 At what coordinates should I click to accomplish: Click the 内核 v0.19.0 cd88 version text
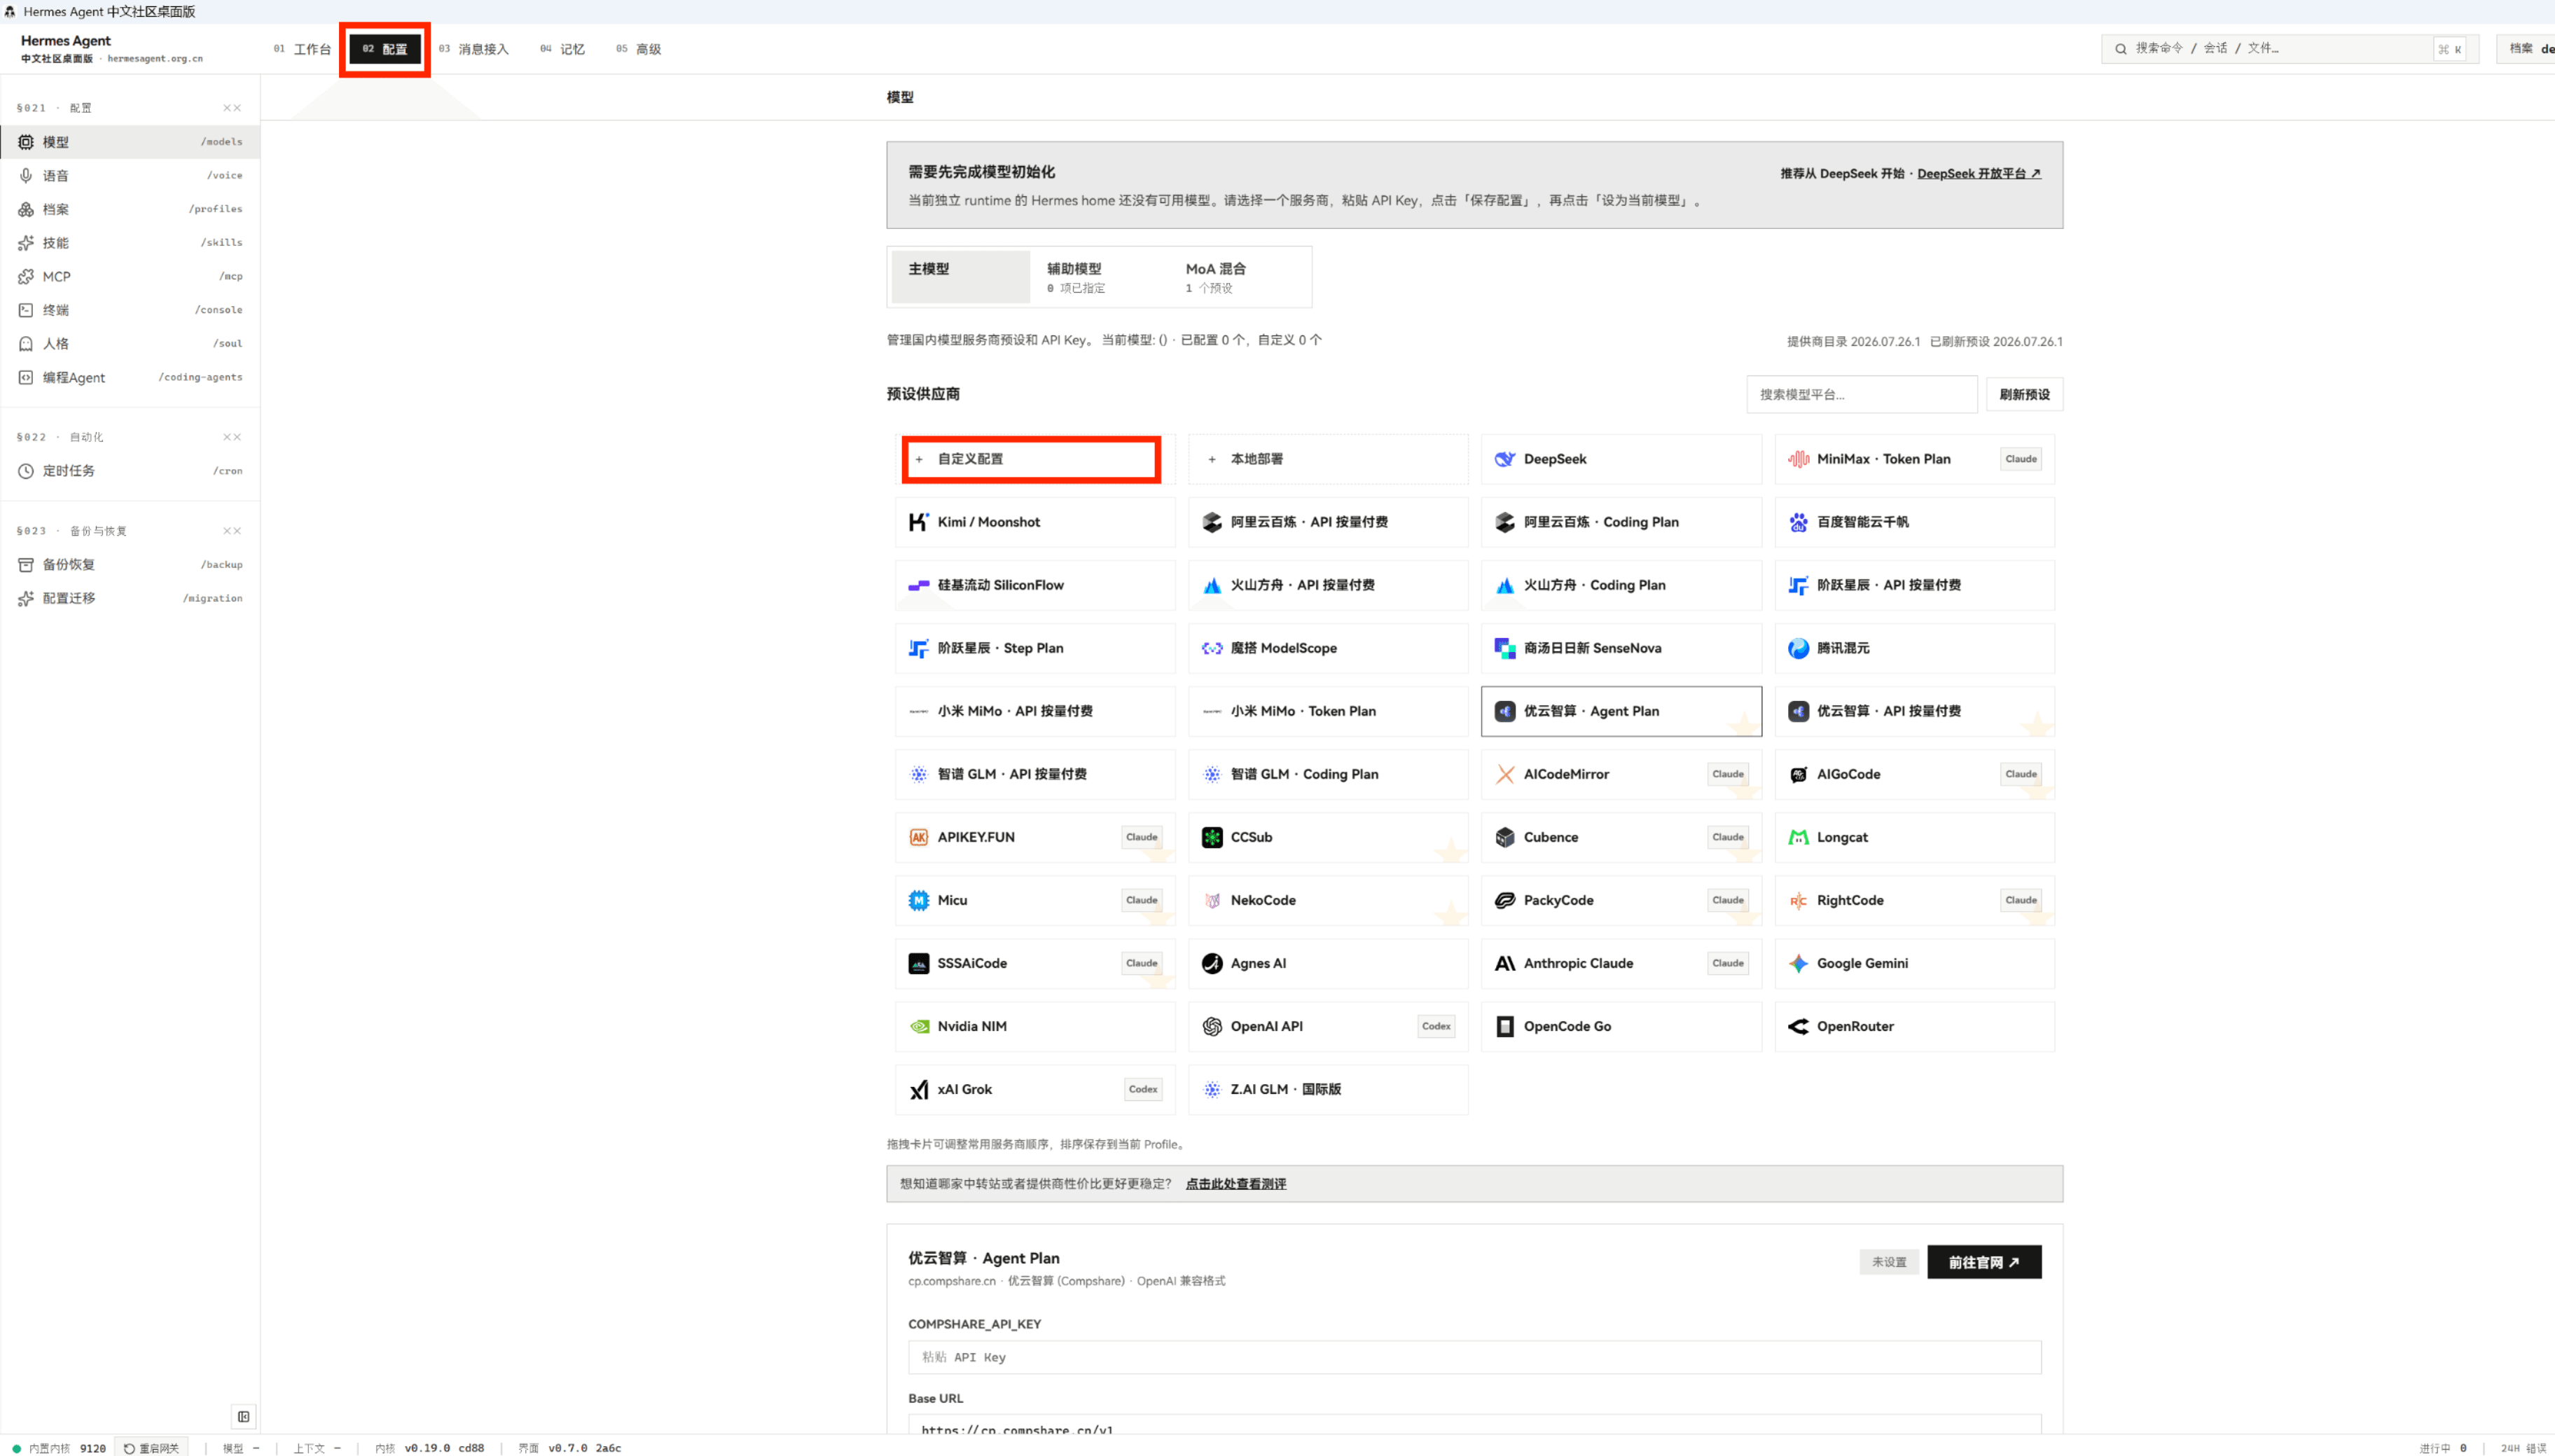click(430, 1448)
